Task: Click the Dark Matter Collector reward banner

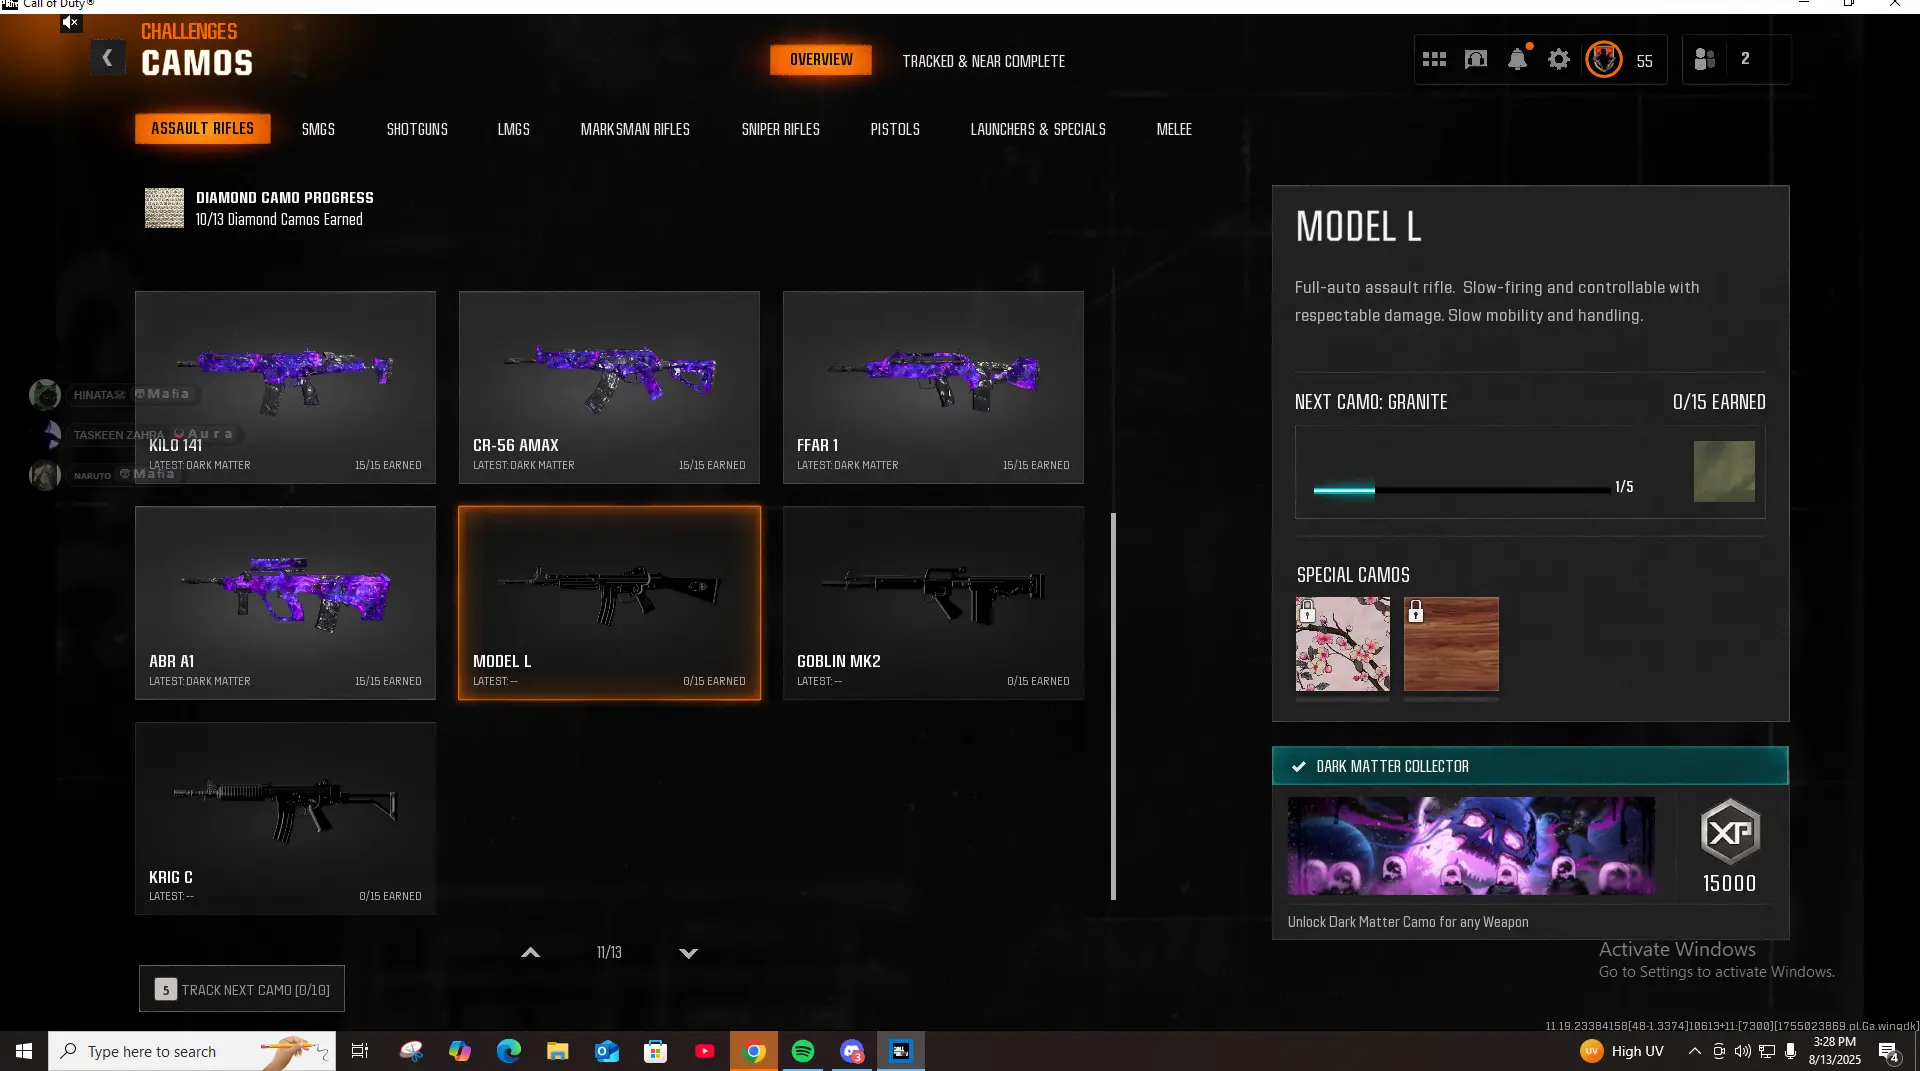Action: click(1471, 846)
